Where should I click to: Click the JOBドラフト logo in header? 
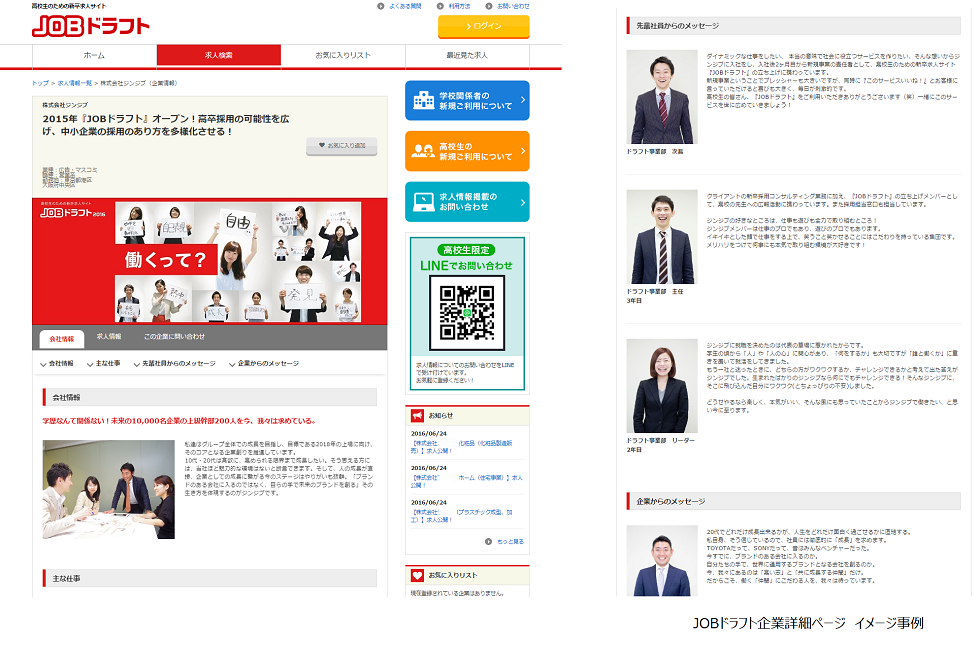coord(91,26)
